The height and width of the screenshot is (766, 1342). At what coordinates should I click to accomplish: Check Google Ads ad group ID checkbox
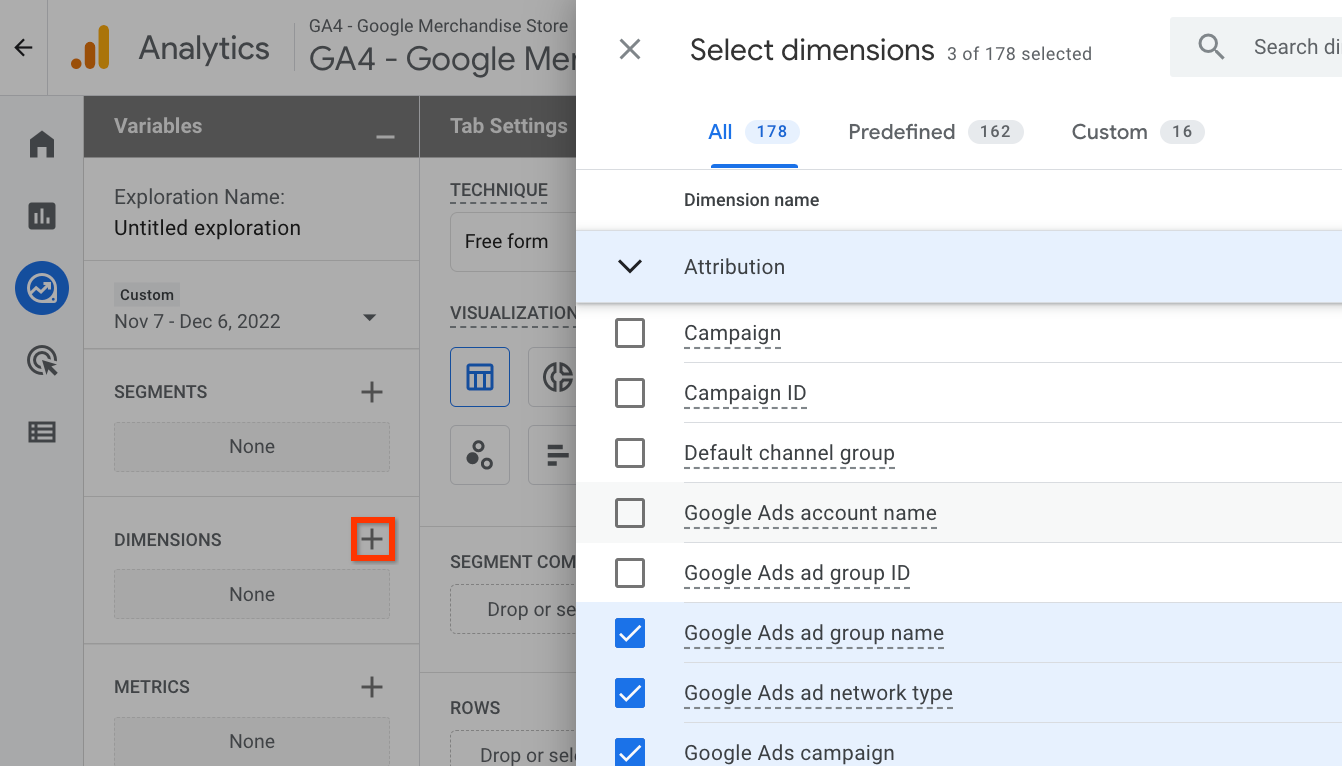[630, 573]
